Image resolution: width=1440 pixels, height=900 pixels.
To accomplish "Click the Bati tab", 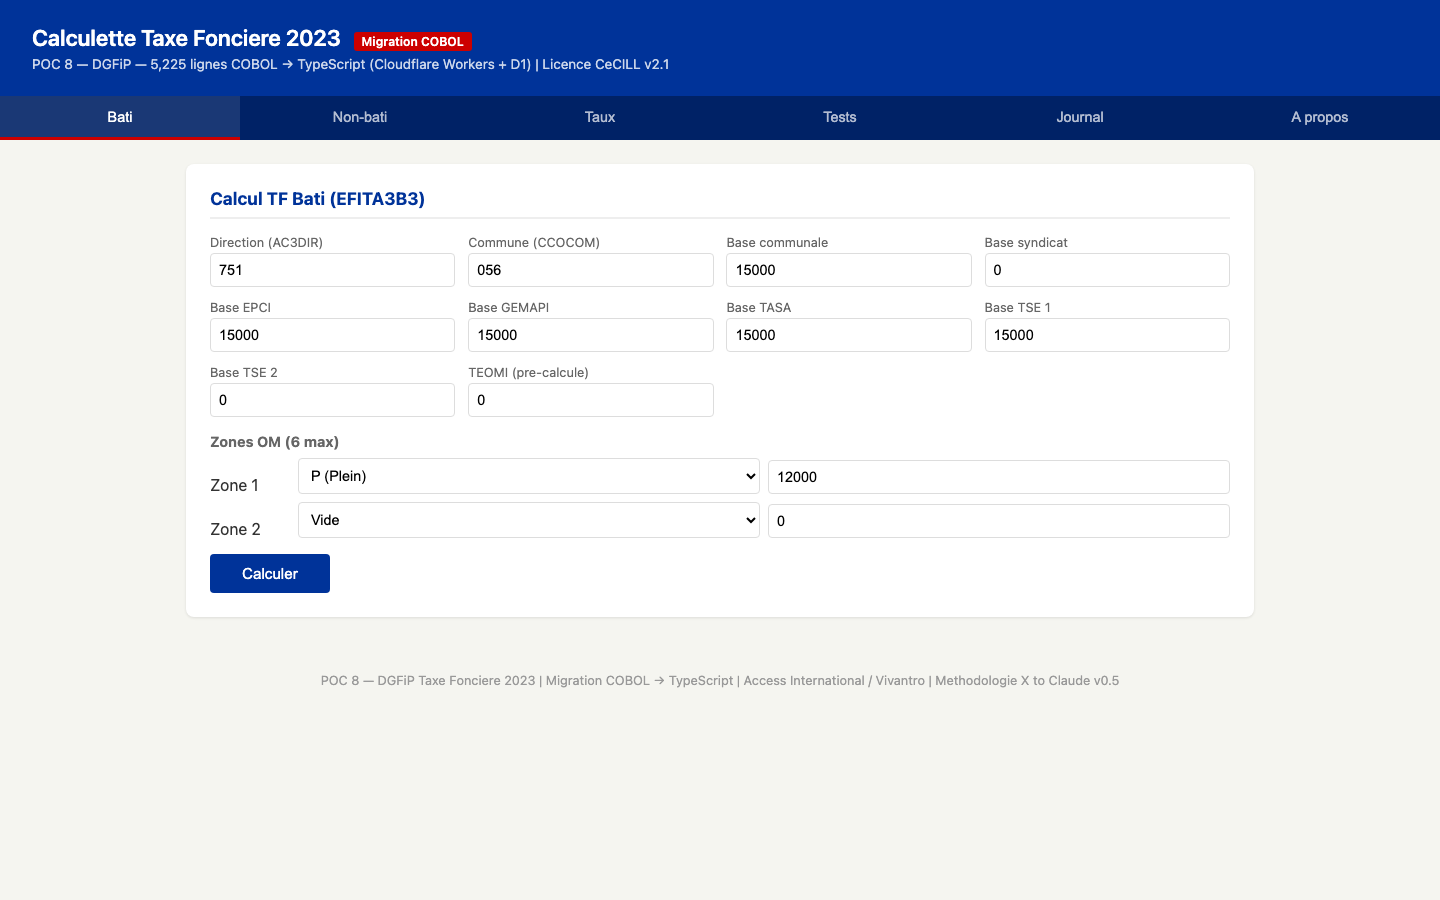I will click(120, 117).
